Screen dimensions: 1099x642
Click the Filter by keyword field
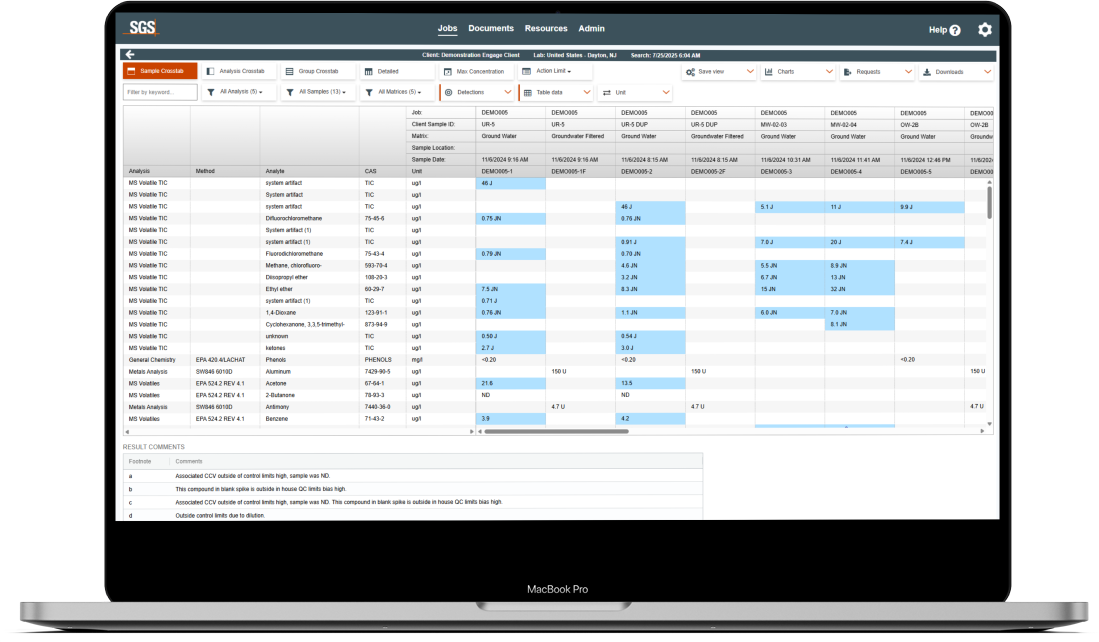point(160,92)
